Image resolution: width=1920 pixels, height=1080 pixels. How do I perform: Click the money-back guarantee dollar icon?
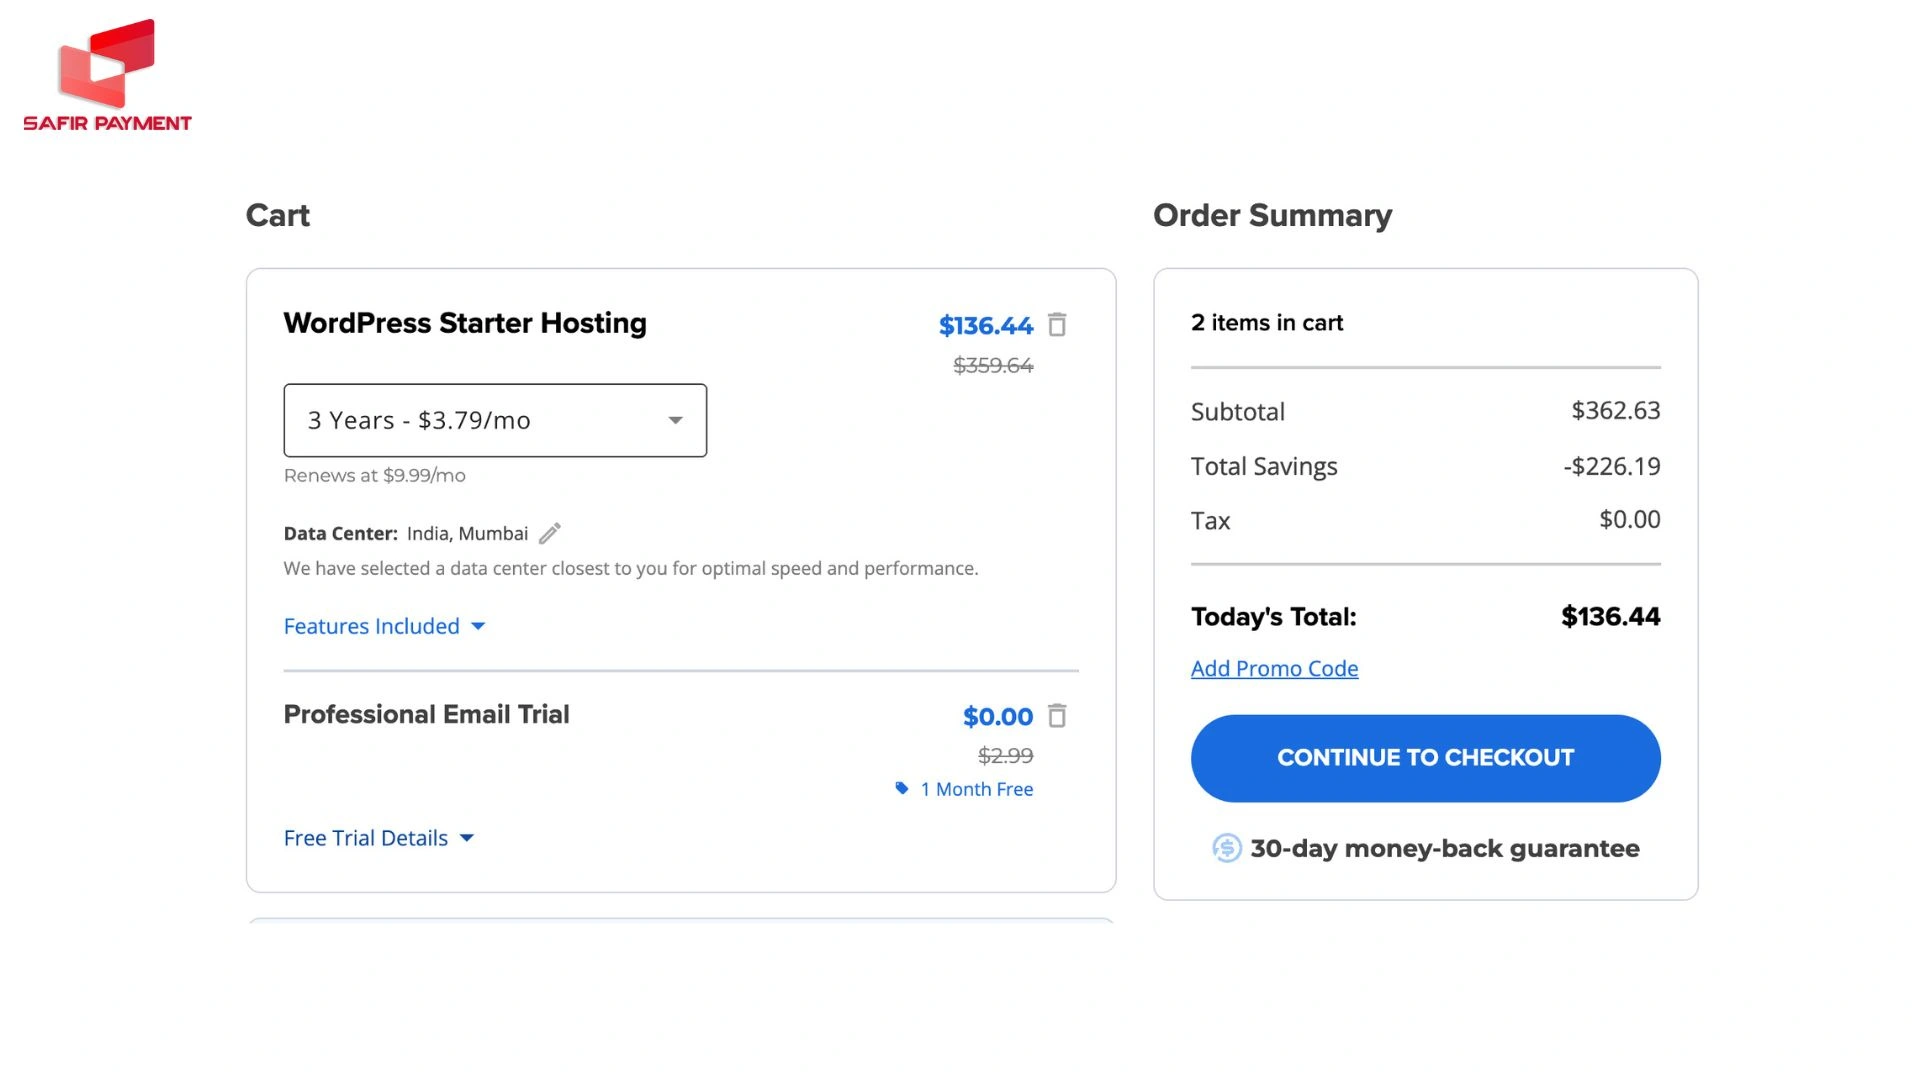click(1227, 849)
